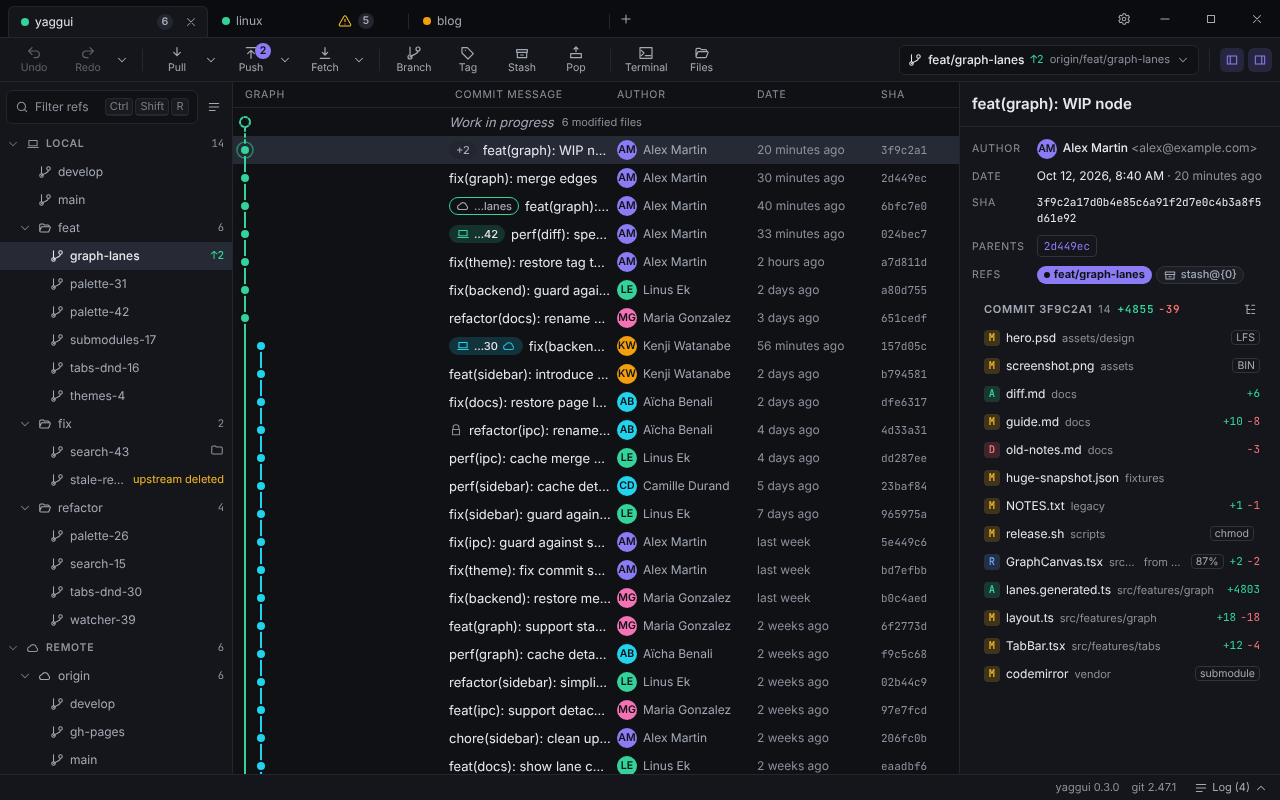The width and height of the screenshot is (1280, 800).
Task: Click the +2 refs badge on WIP node commit
Action: [463, 150]
